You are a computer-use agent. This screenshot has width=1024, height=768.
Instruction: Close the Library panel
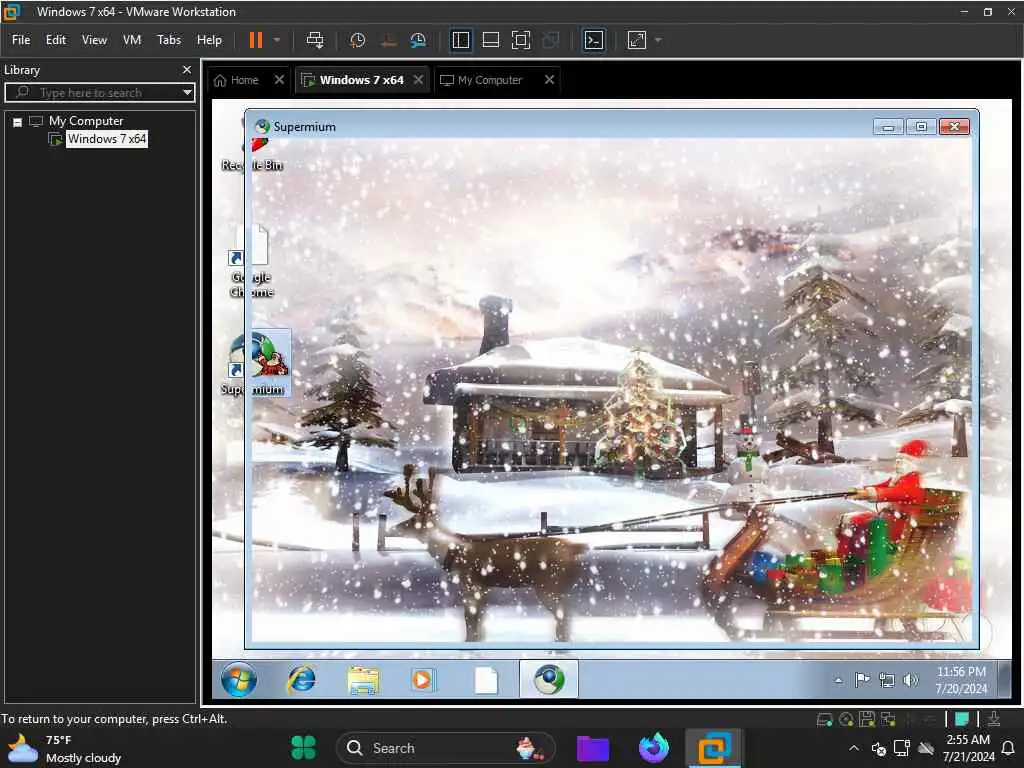point(187,69)
